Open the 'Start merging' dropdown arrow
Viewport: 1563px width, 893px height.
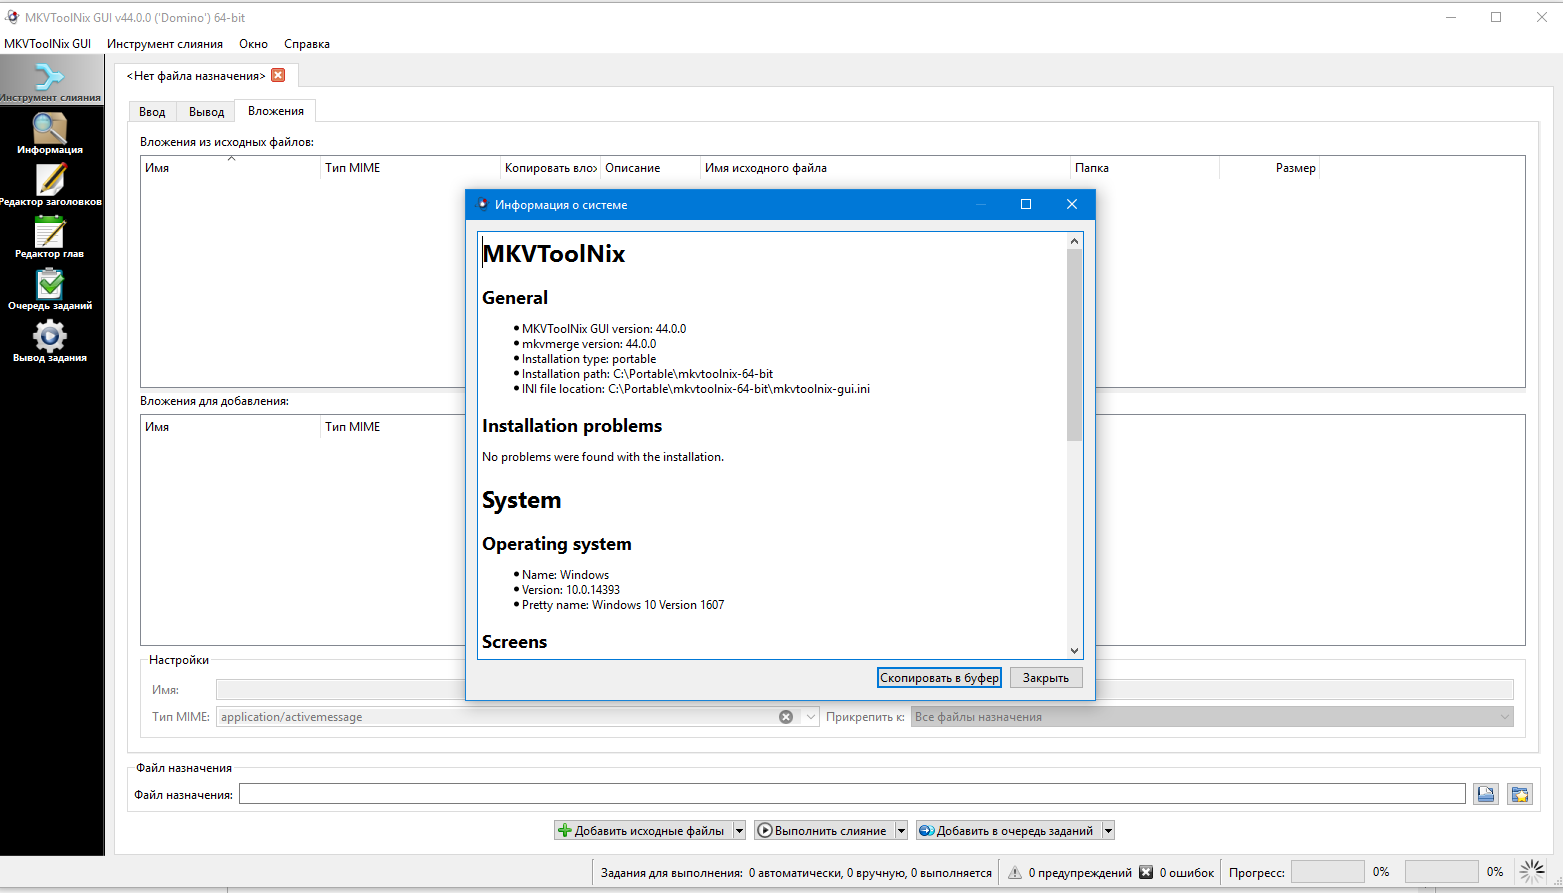pyautogui.click(x=901, y=831)
